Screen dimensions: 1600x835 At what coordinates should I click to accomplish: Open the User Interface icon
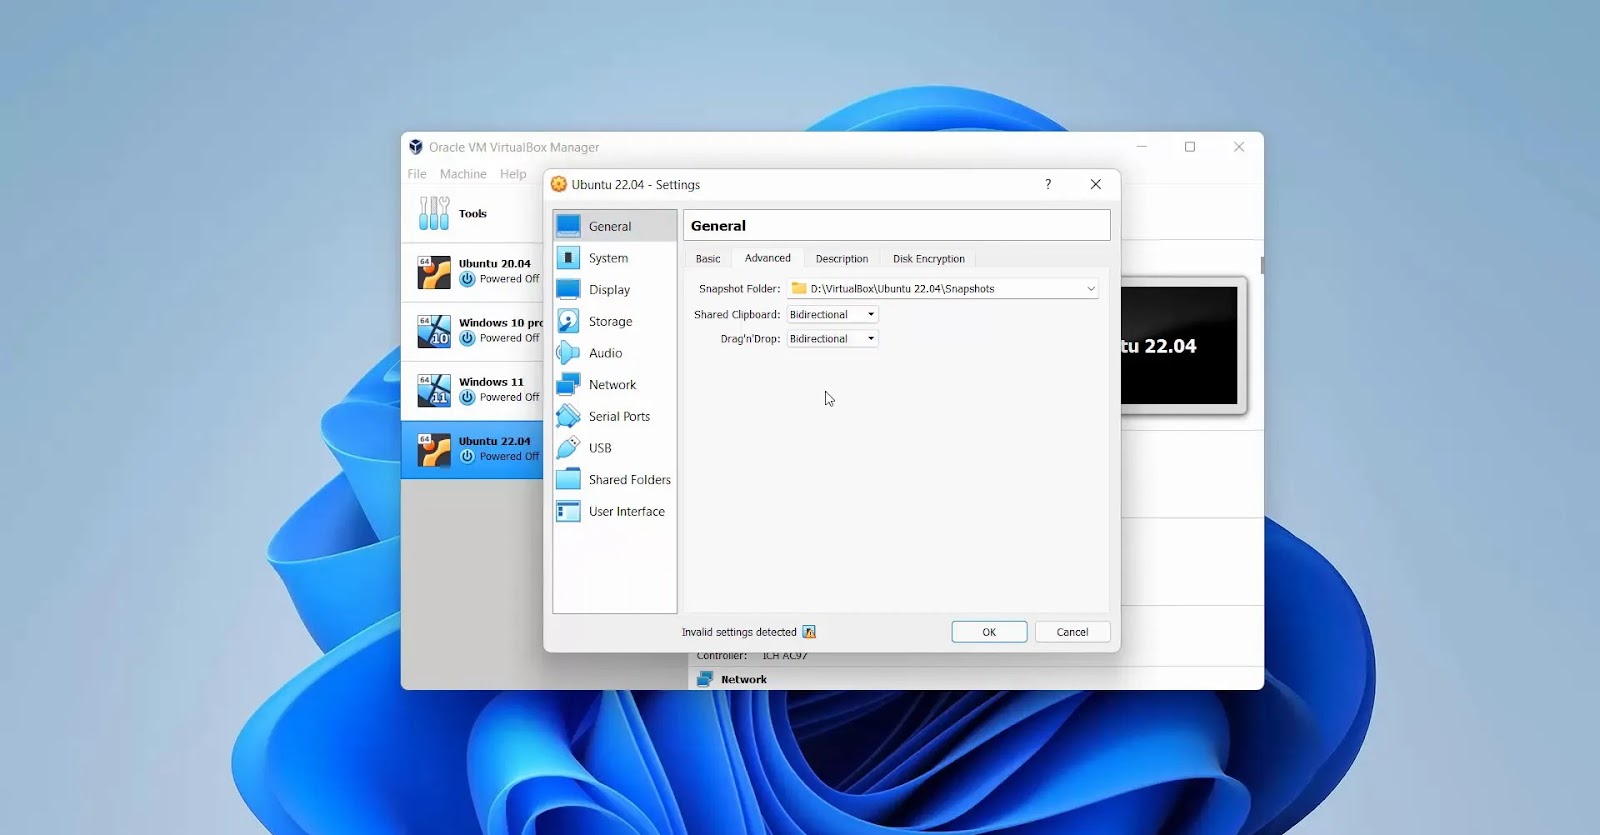pyautogui.click(x=568, y=511)
